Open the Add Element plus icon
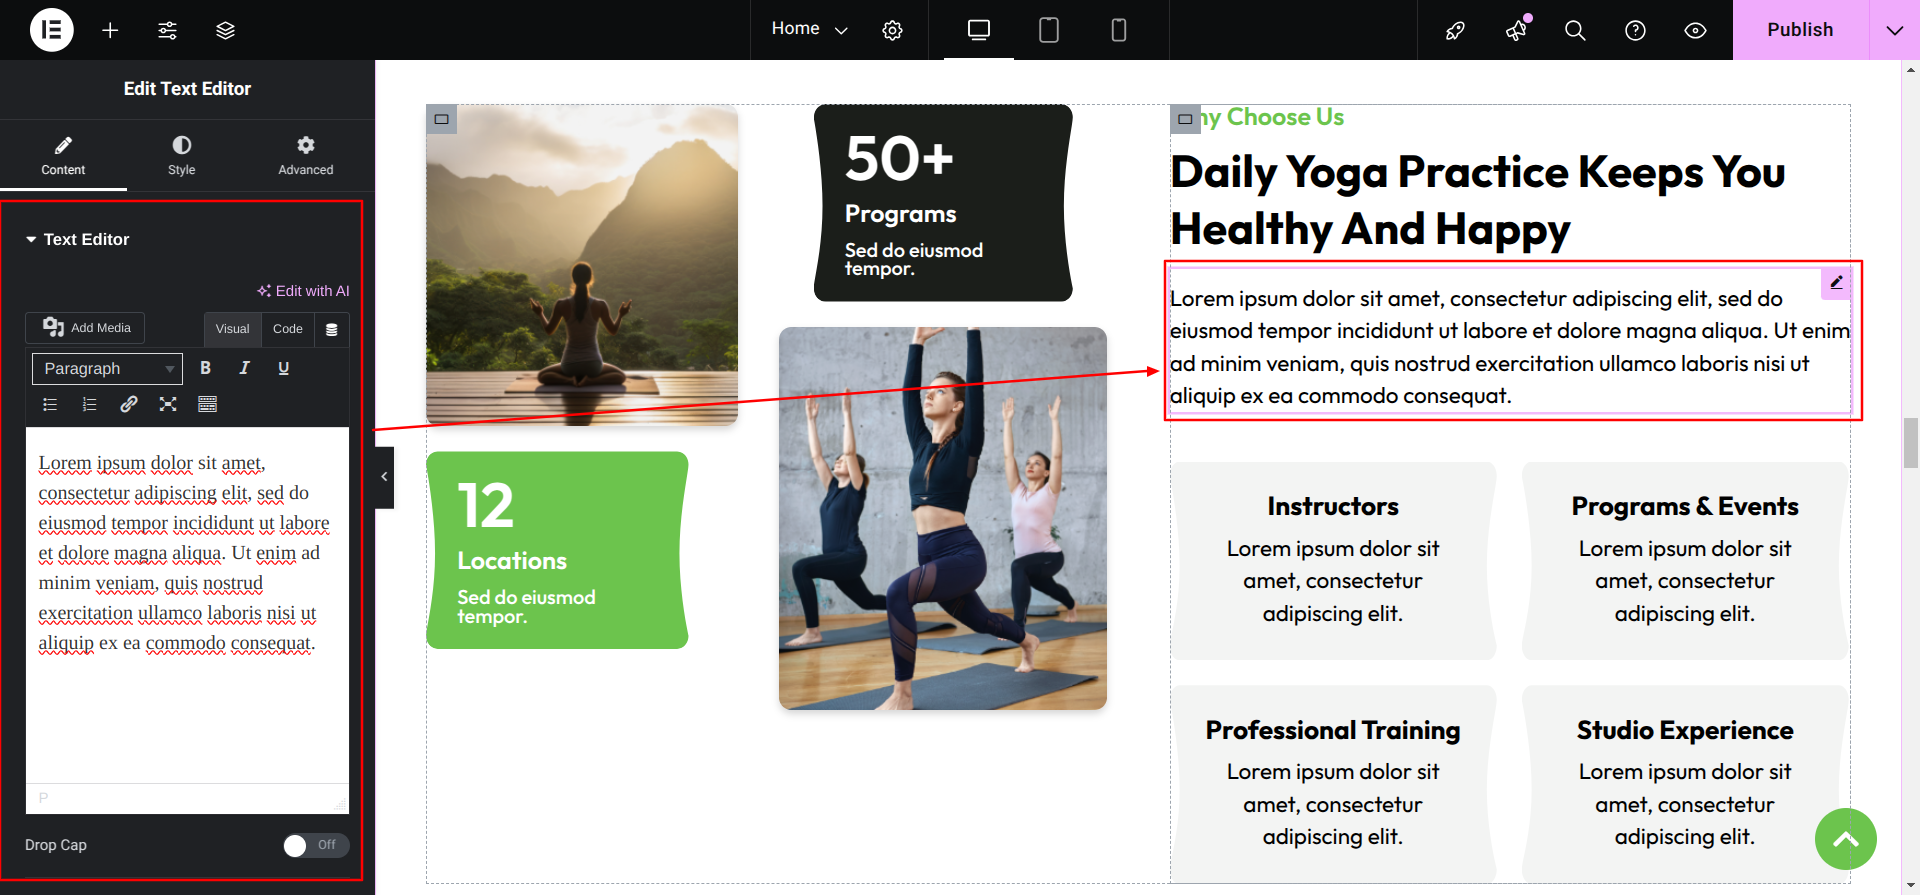This screenshot has height=895, width=1920. point(110,30)
